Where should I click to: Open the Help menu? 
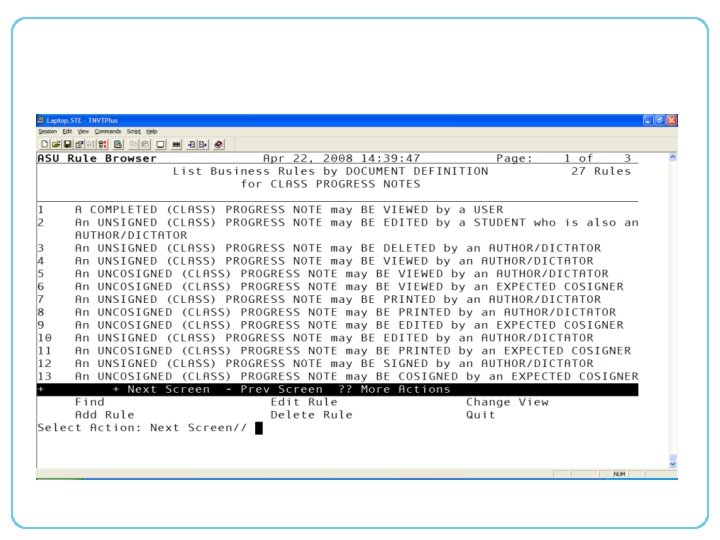(x=152, y=131)
